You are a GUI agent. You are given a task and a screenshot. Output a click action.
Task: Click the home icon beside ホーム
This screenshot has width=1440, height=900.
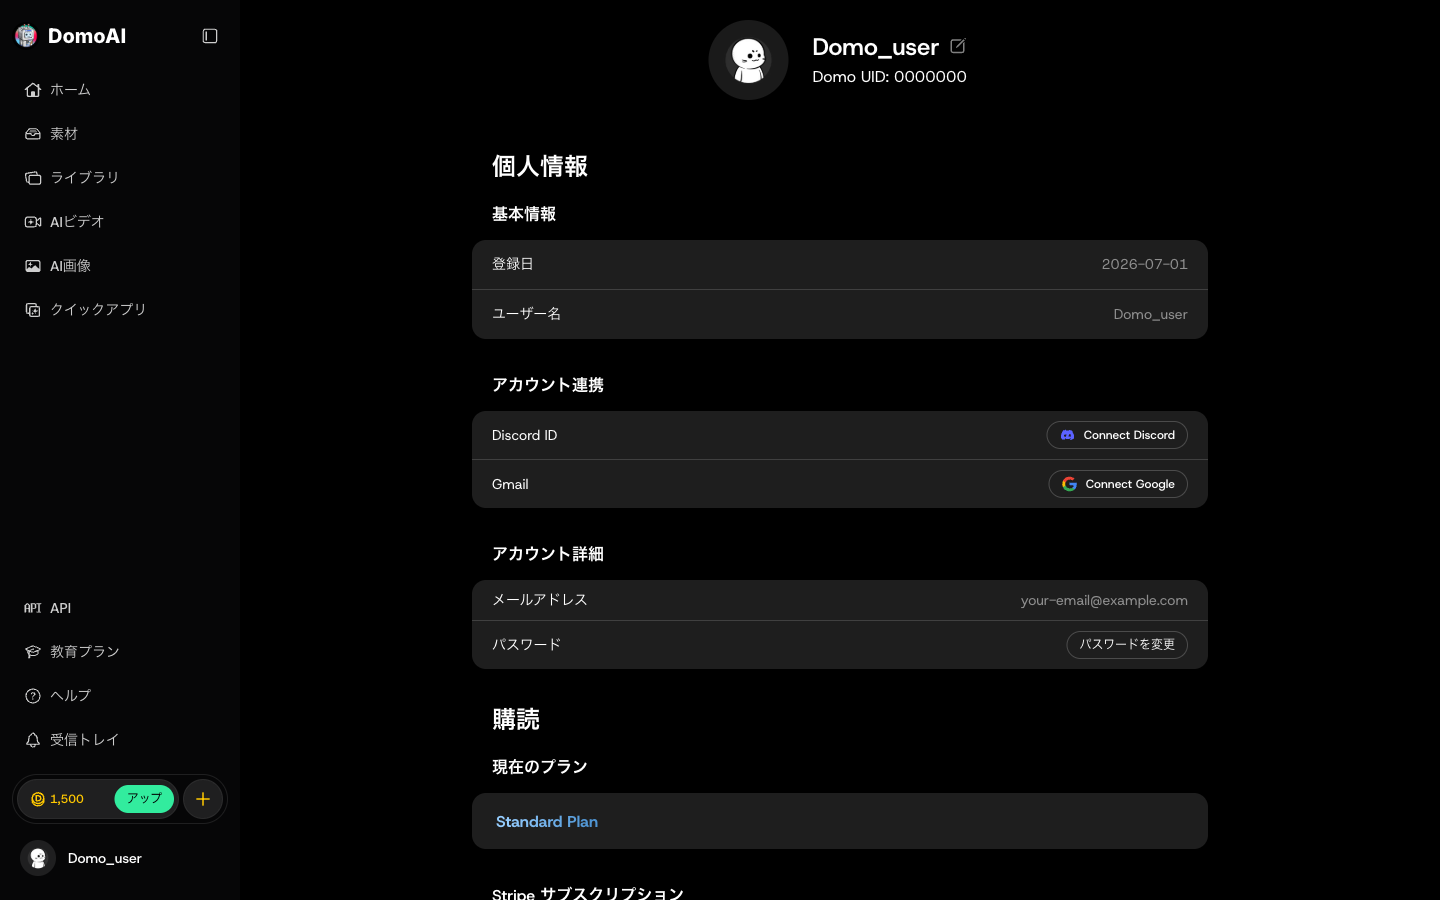(33, 90)
